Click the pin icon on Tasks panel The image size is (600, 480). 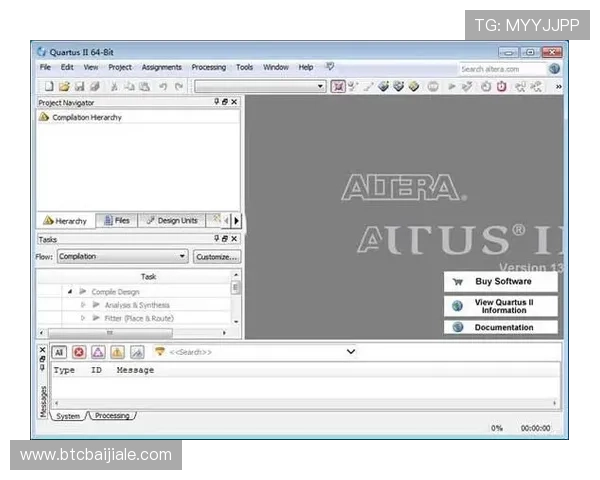tap(216, 239)
